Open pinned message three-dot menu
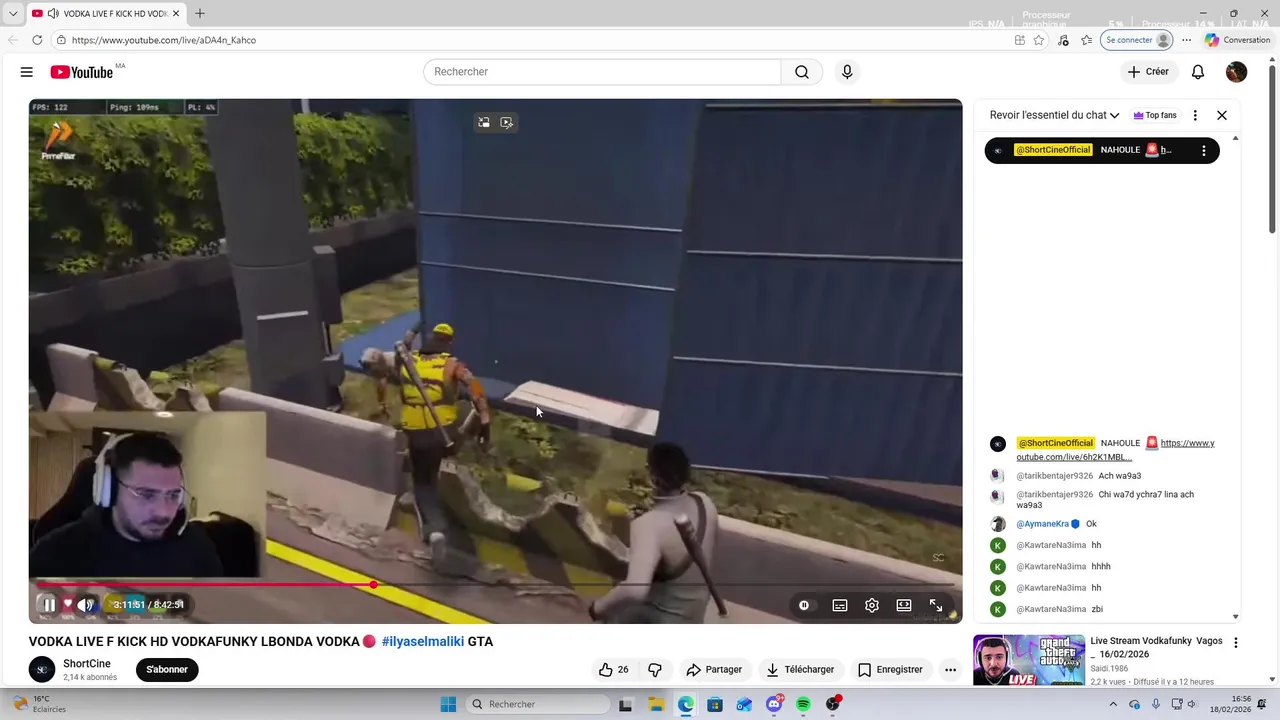This screenshot has height=720, width=1280. 1204,150
